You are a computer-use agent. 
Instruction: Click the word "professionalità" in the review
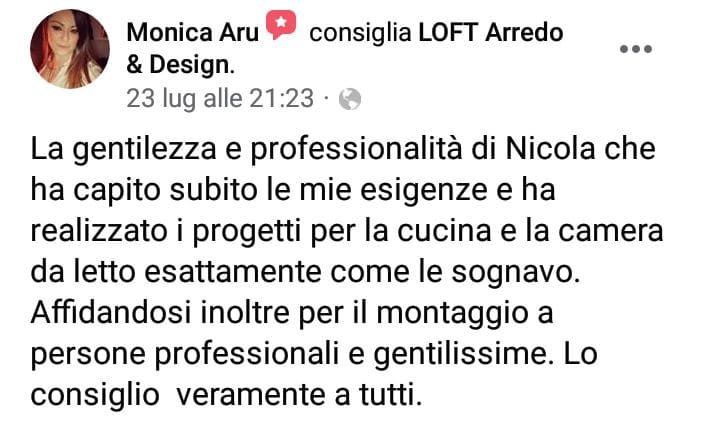[356, 150]
